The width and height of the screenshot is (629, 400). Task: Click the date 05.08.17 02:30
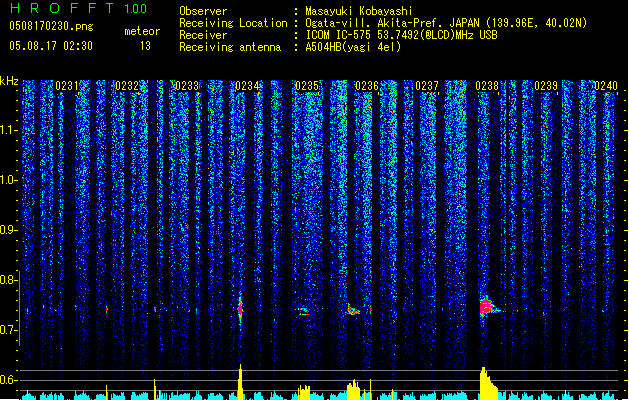pos(51,46)
